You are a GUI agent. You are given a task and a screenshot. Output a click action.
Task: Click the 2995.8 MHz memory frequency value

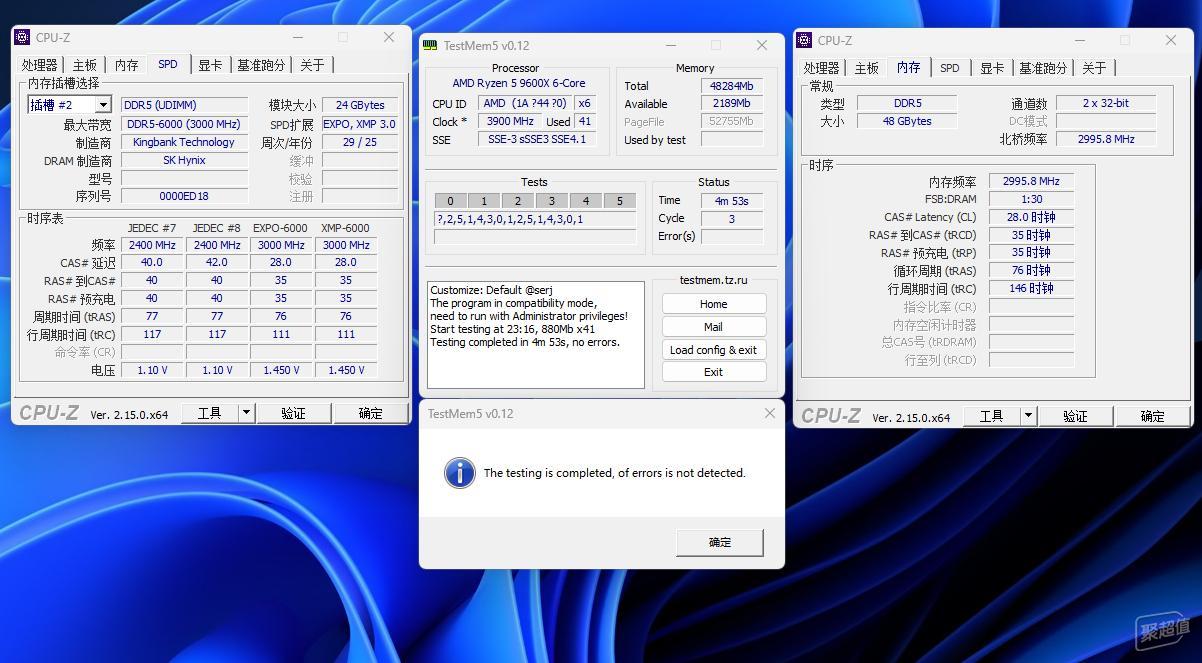[1031, 181]
